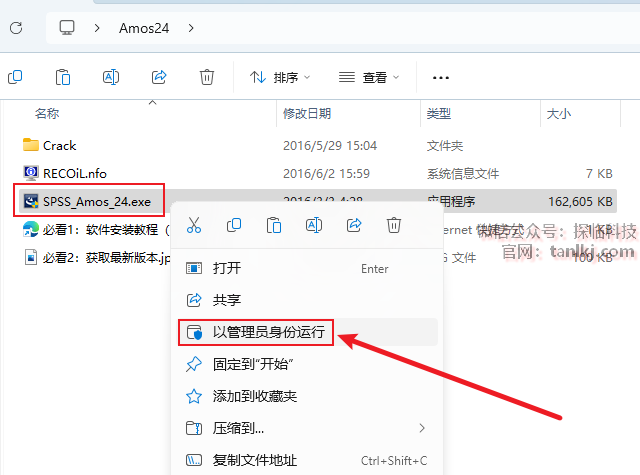This screenshot has width=640, height=475.
Task: Click the context menu Cut scissors icon
Action: click(x=193, y=225)
